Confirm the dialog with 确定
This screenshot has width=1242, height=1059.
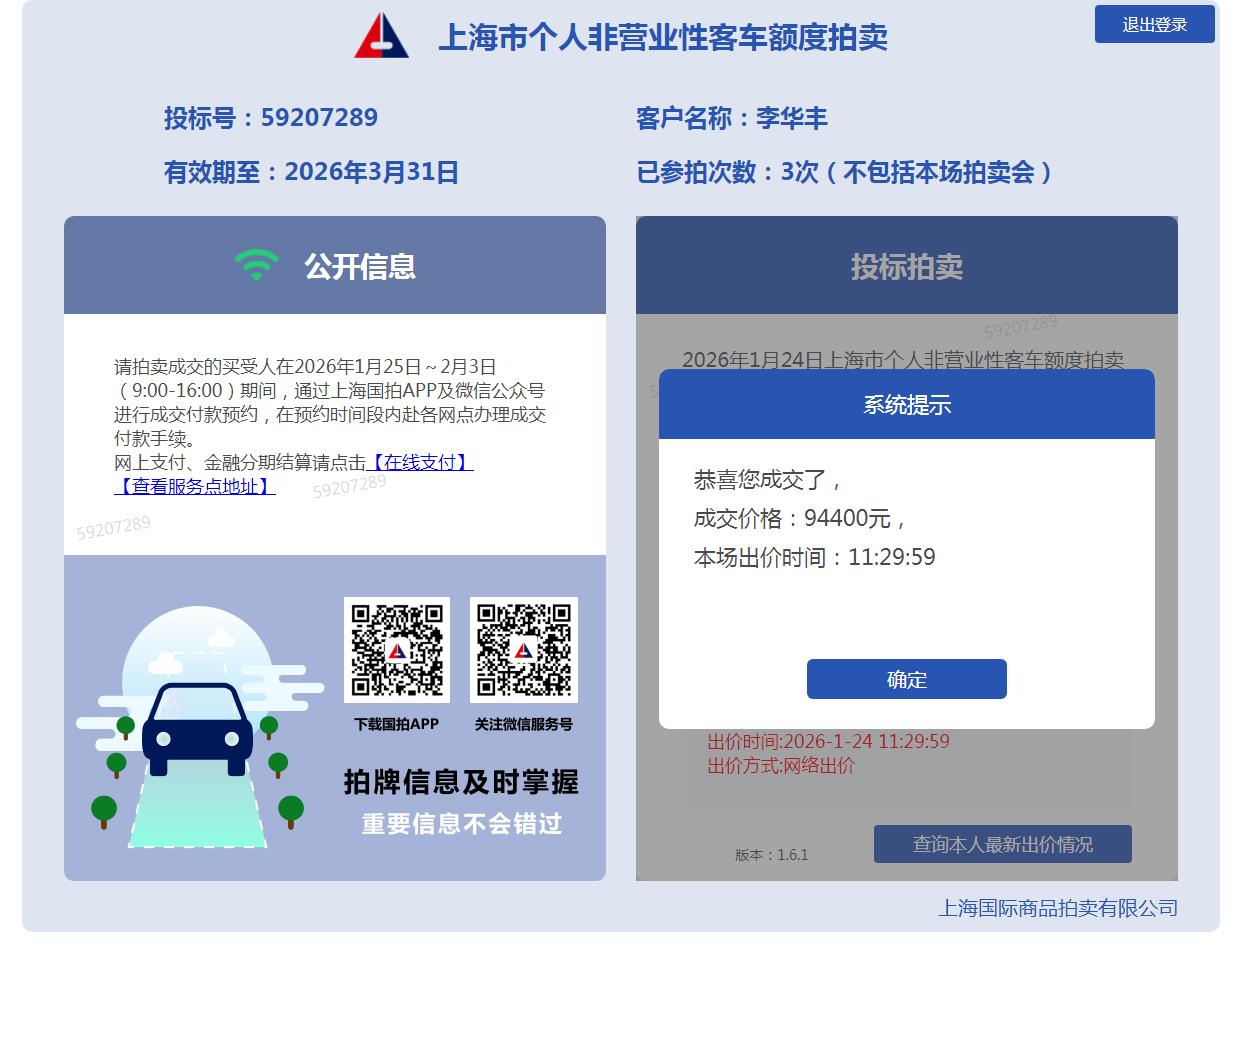[x=906, y=679]
